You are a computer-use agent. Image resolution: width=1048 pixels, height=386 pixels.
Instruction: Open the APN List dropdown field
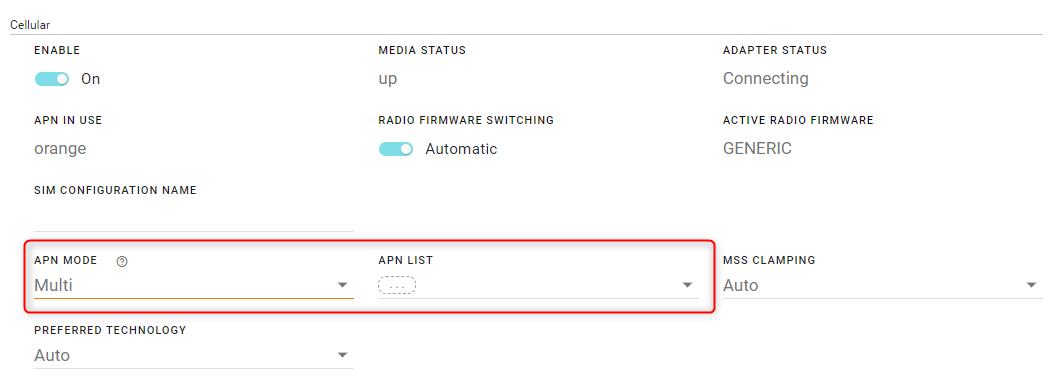tap(538, 285)
